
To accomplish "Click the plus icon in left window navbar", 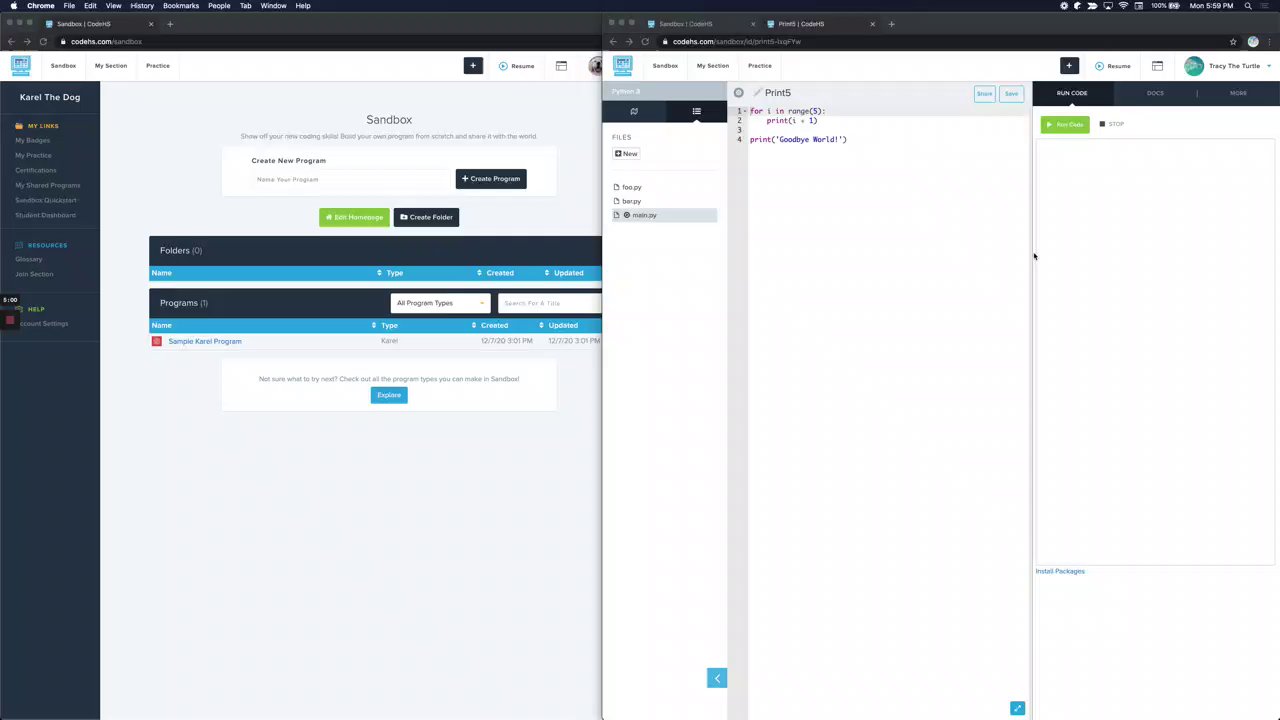I will point(473,66).
